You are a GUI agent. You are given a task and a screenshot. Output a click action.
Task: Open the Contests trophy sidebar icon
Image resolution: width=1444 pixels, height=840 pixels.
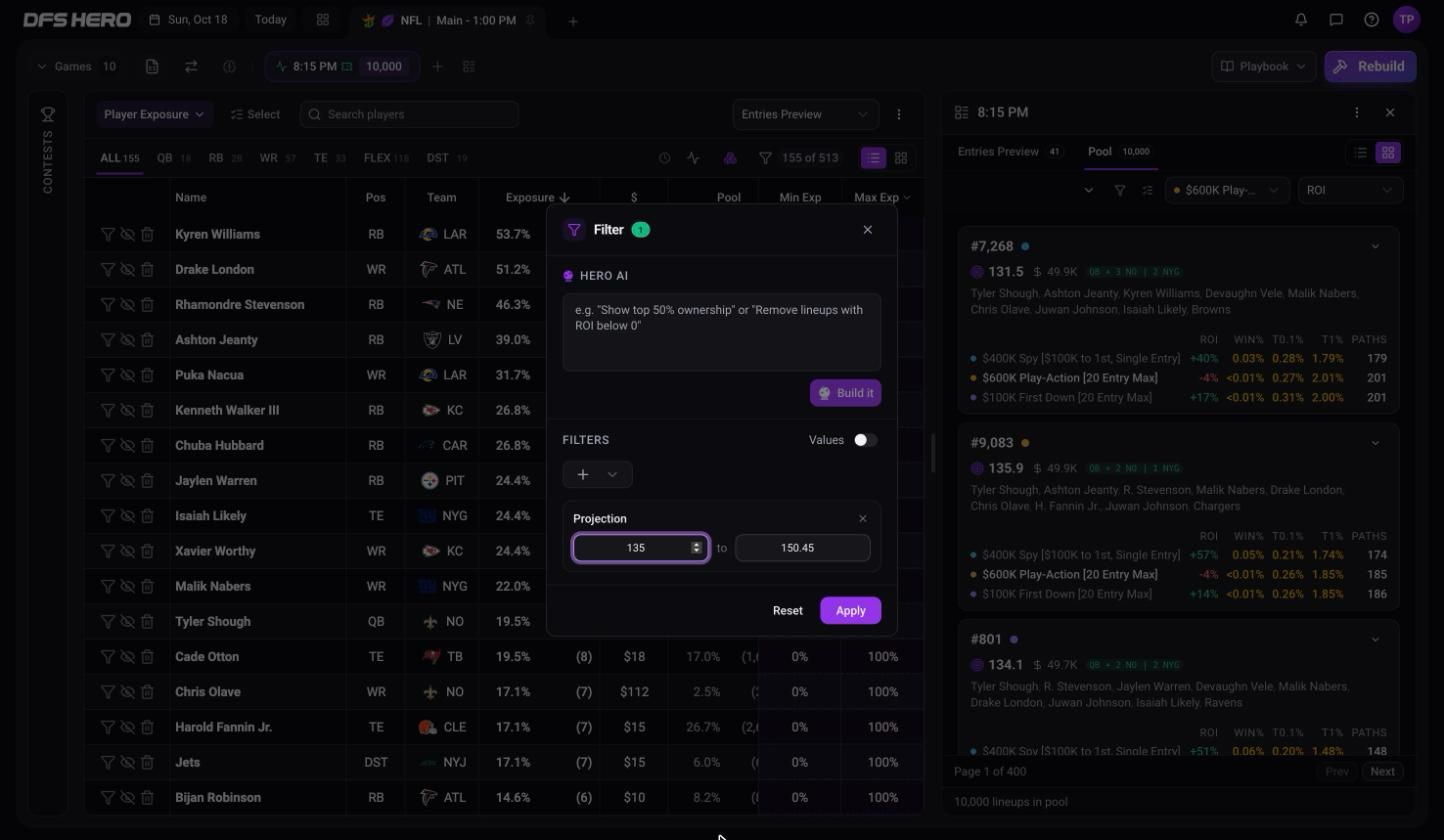tap(47, 114)
